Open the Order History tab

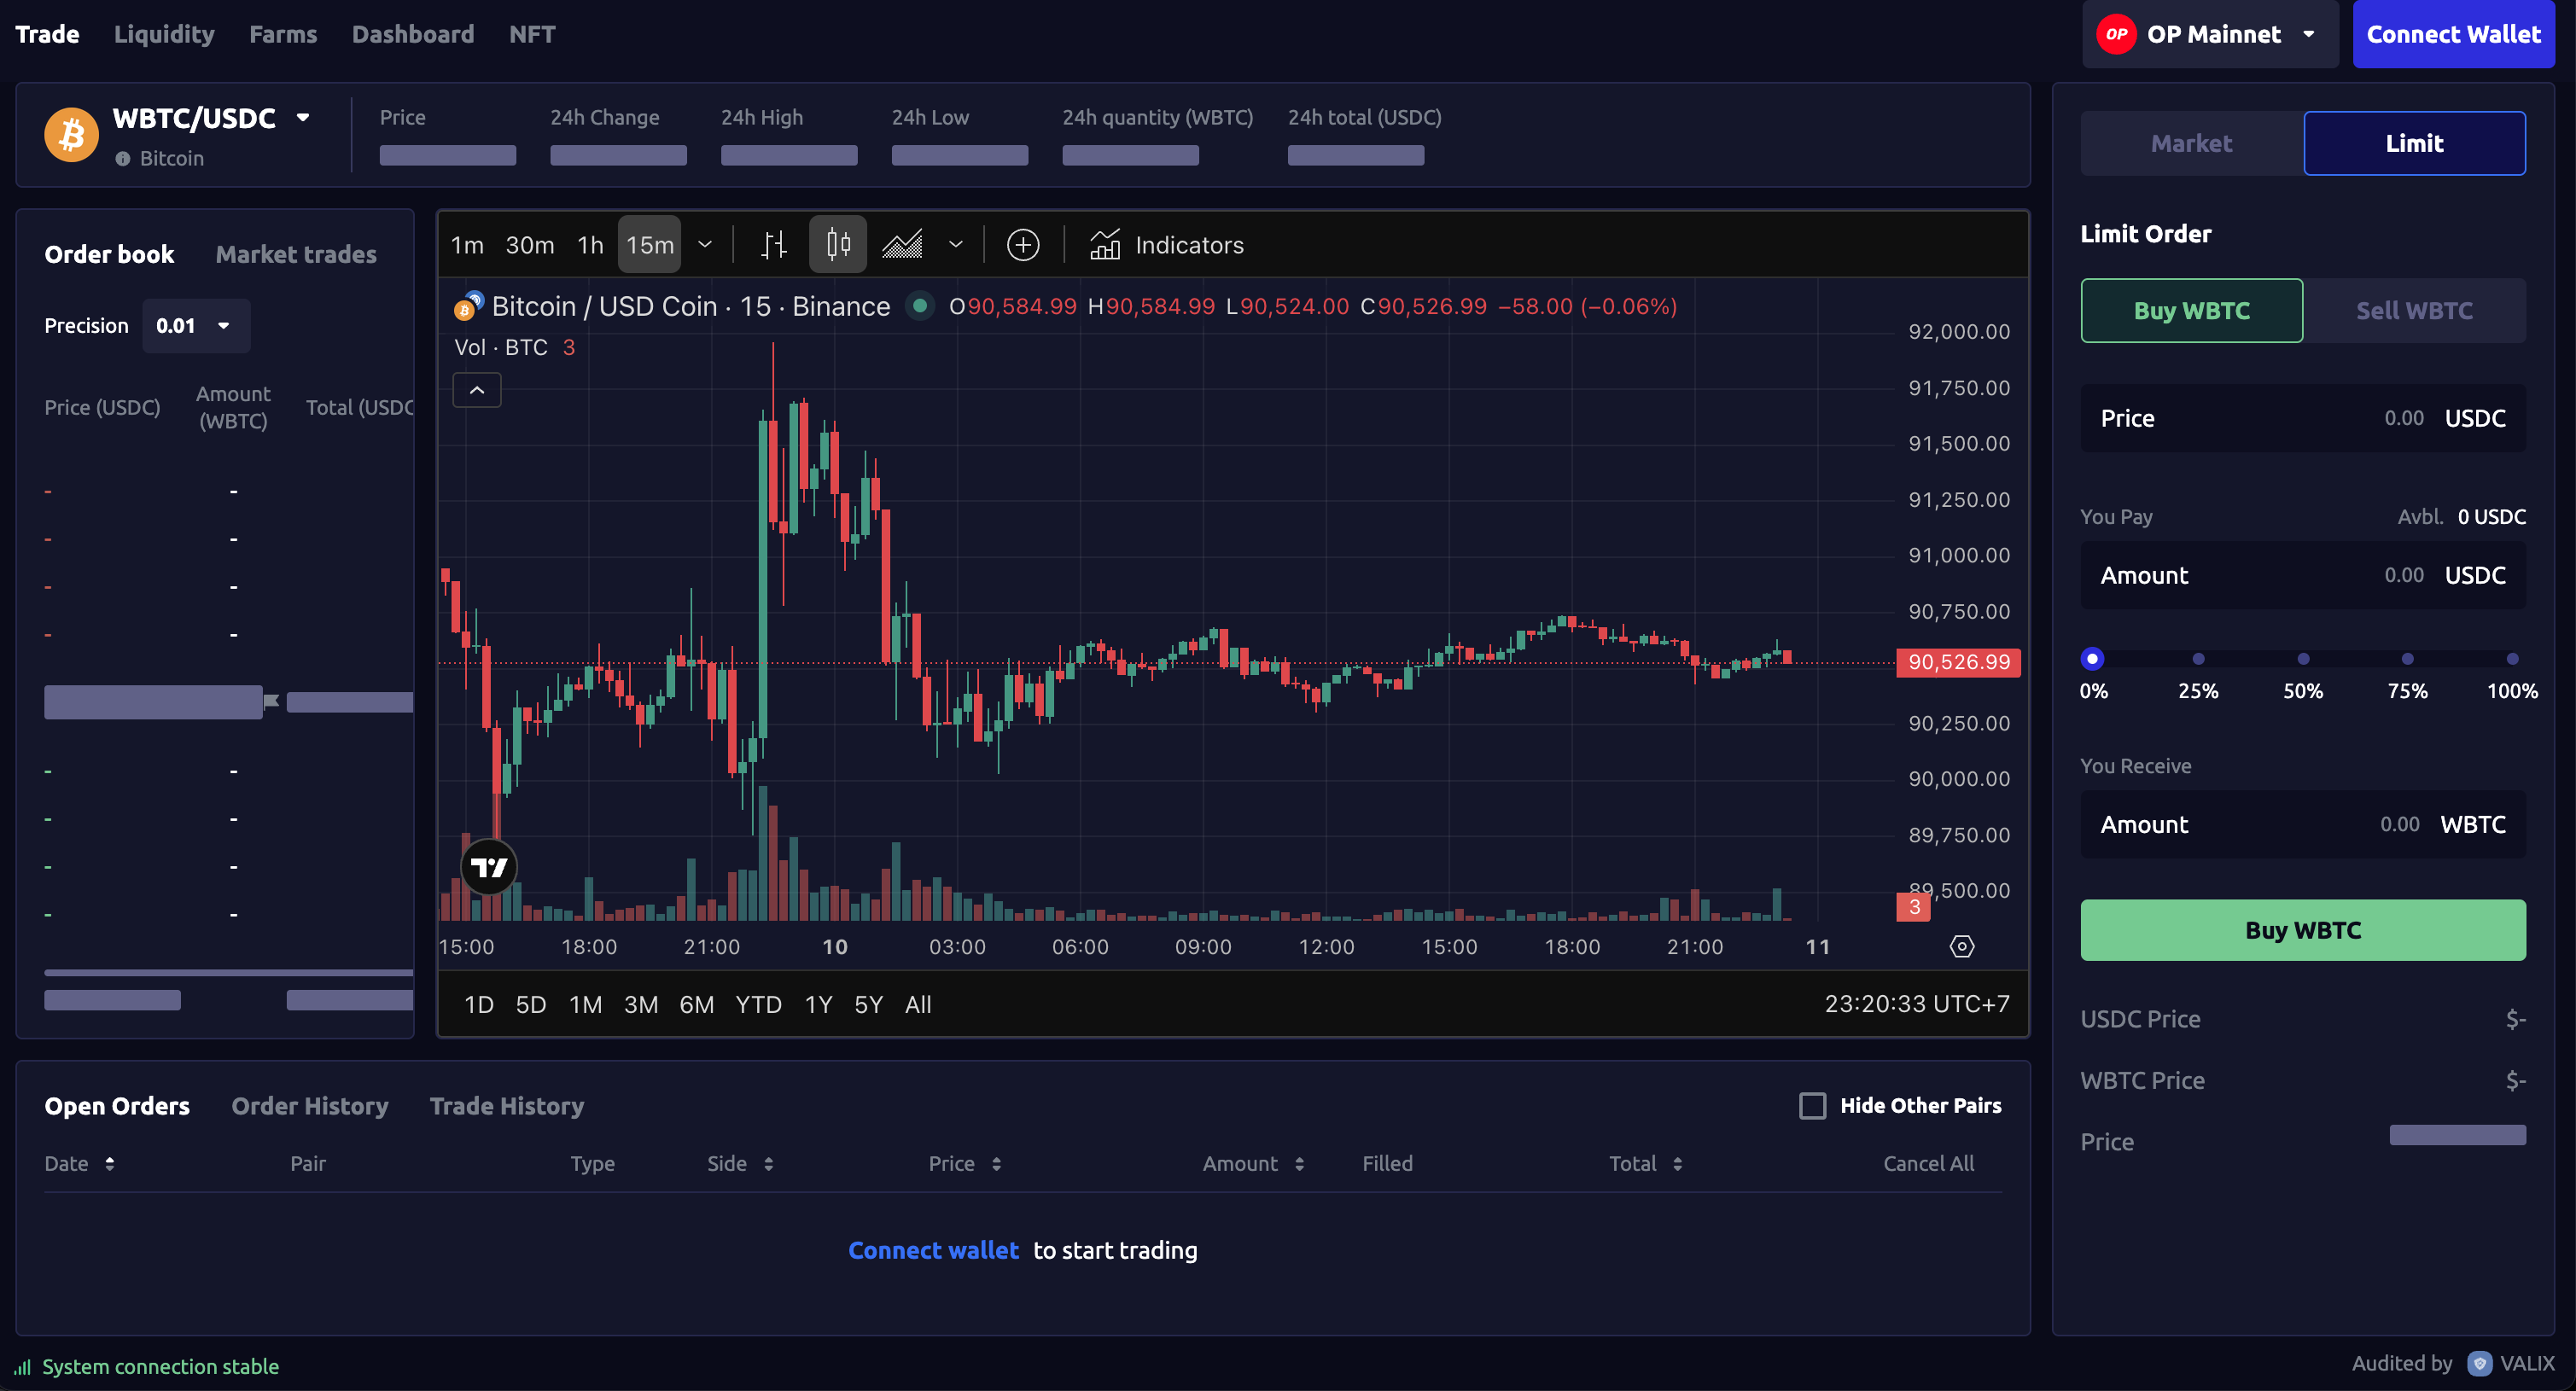[x=310, y=1106]
